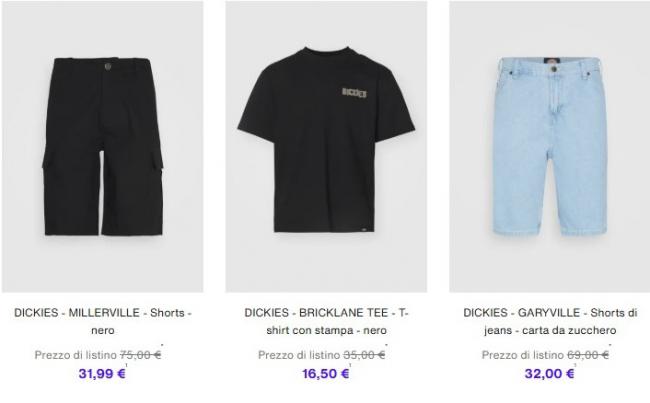Open the black Millerville cargo shorts photo

point(102,146)
